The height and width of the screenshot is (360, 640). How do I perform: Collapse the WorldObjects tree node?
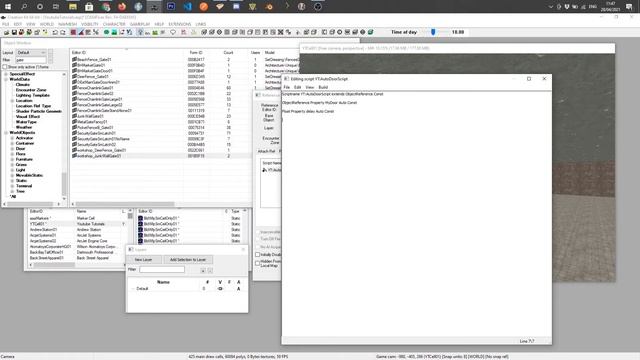[6, 133]
